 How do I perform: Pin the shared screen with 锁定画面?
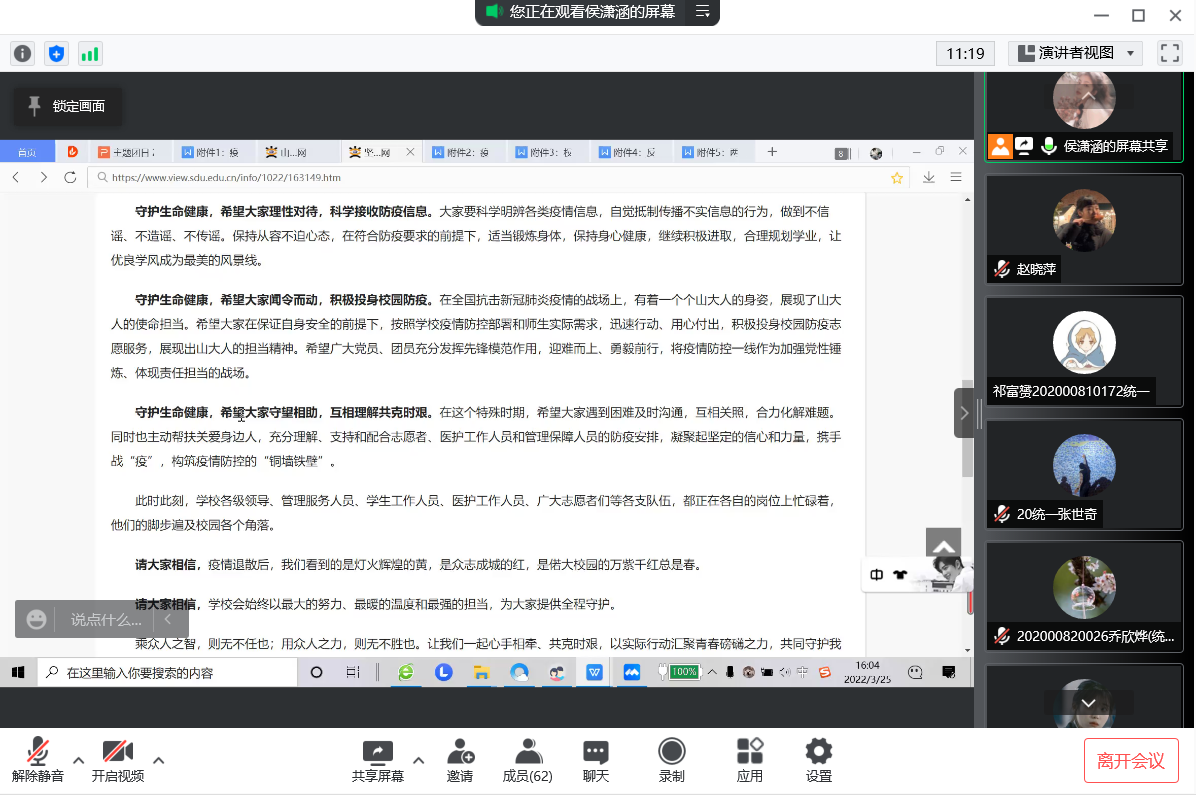(67, 106)
